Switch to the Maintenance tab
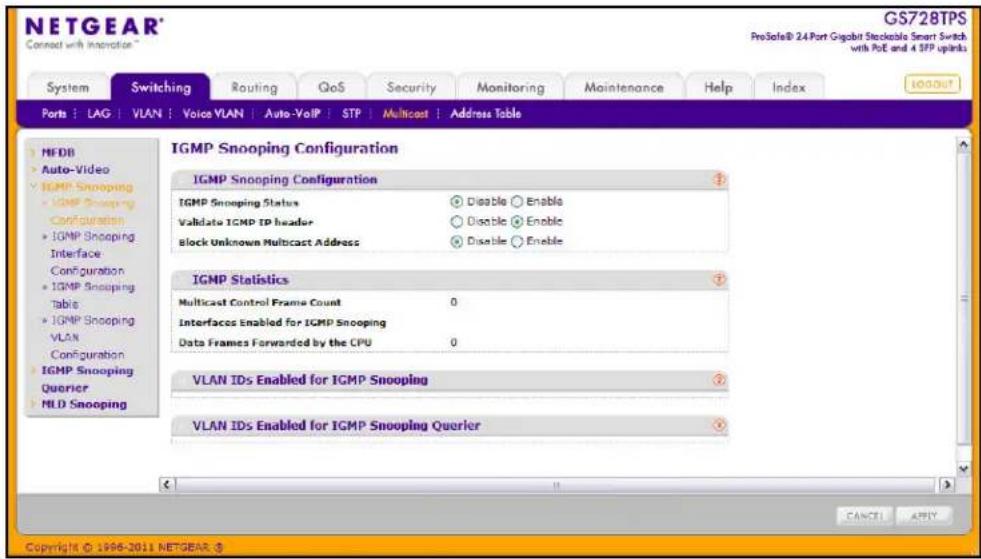 (624, 88)
